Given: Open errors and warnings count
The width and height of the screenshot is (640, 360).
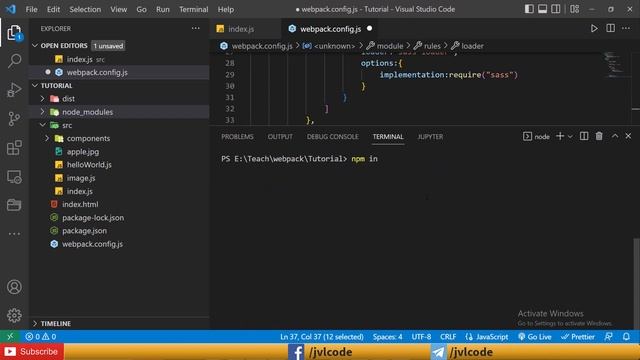Looking at the screenshot, I should pos(40,337).
